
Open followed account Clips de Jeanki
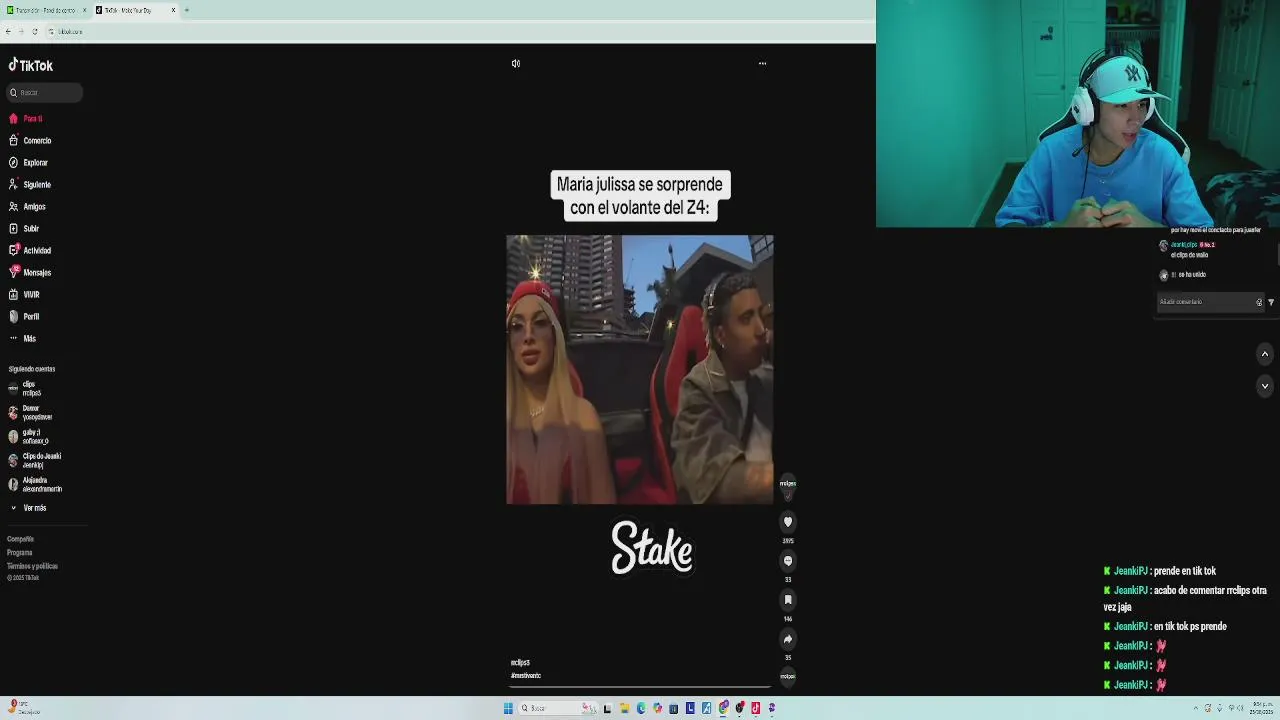35,460
